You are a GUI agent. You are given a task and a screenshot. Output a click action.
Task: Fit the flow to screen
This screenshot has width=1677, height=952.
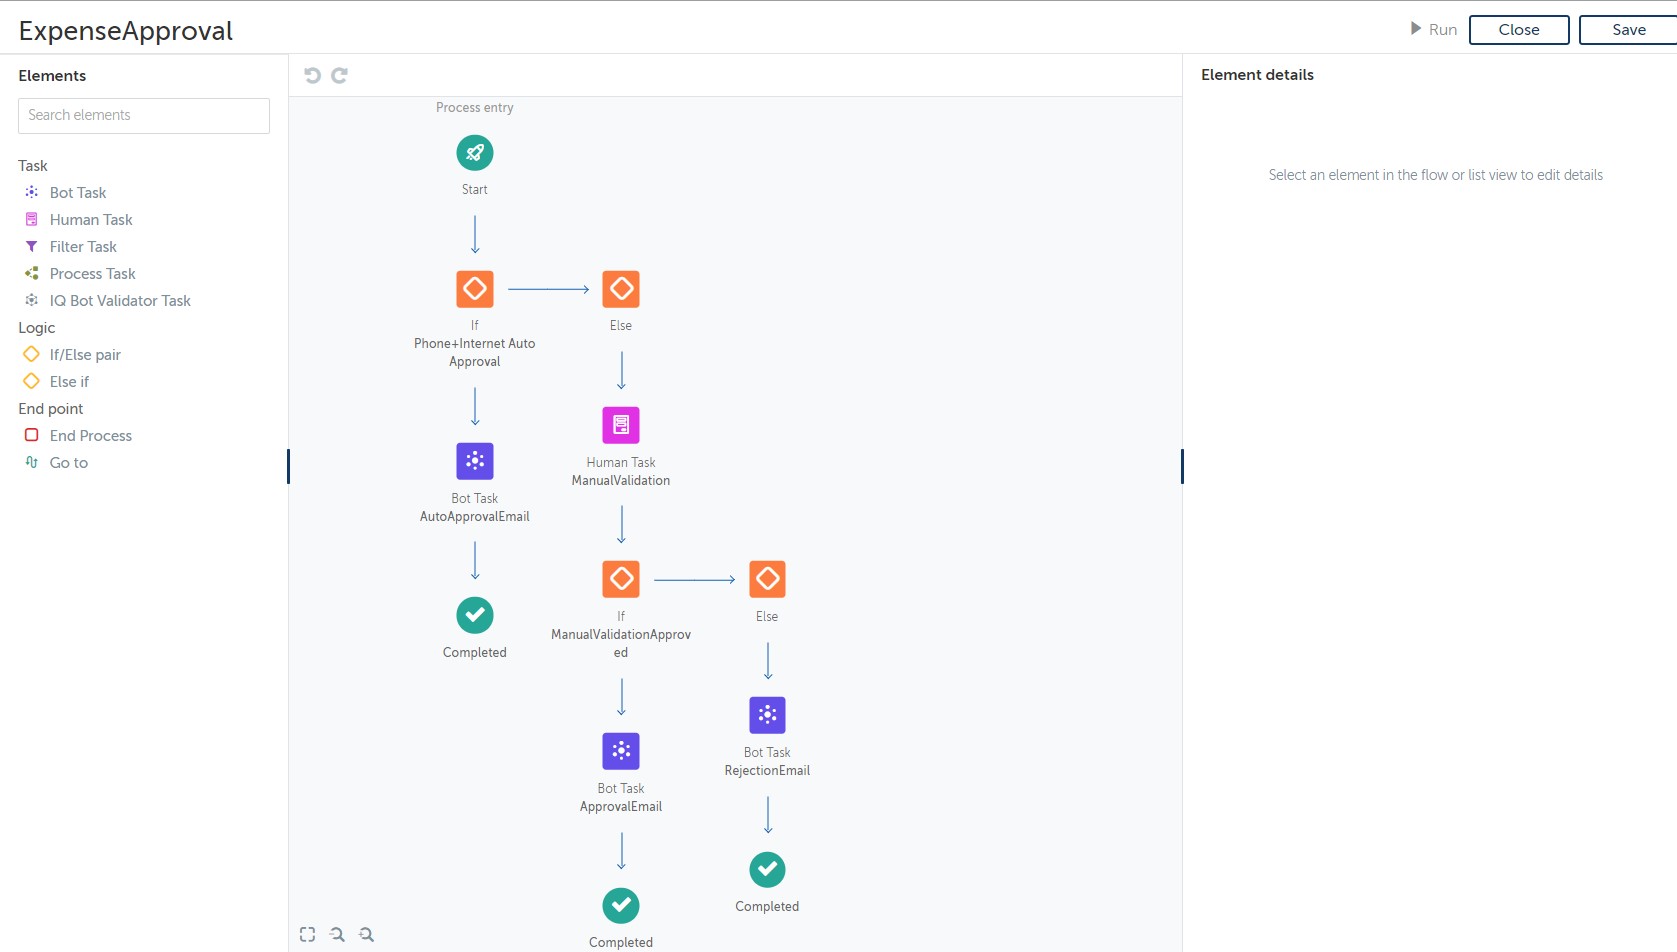tap(307, 934)
